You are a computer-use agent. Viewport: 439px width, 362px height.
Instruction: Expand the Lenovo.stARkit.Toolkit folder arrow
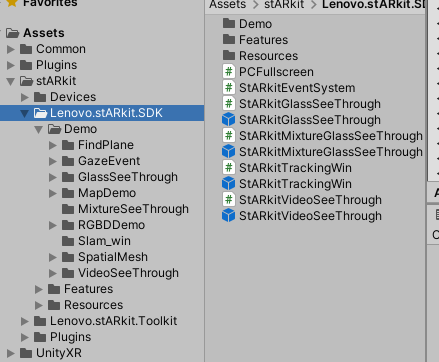25,321
